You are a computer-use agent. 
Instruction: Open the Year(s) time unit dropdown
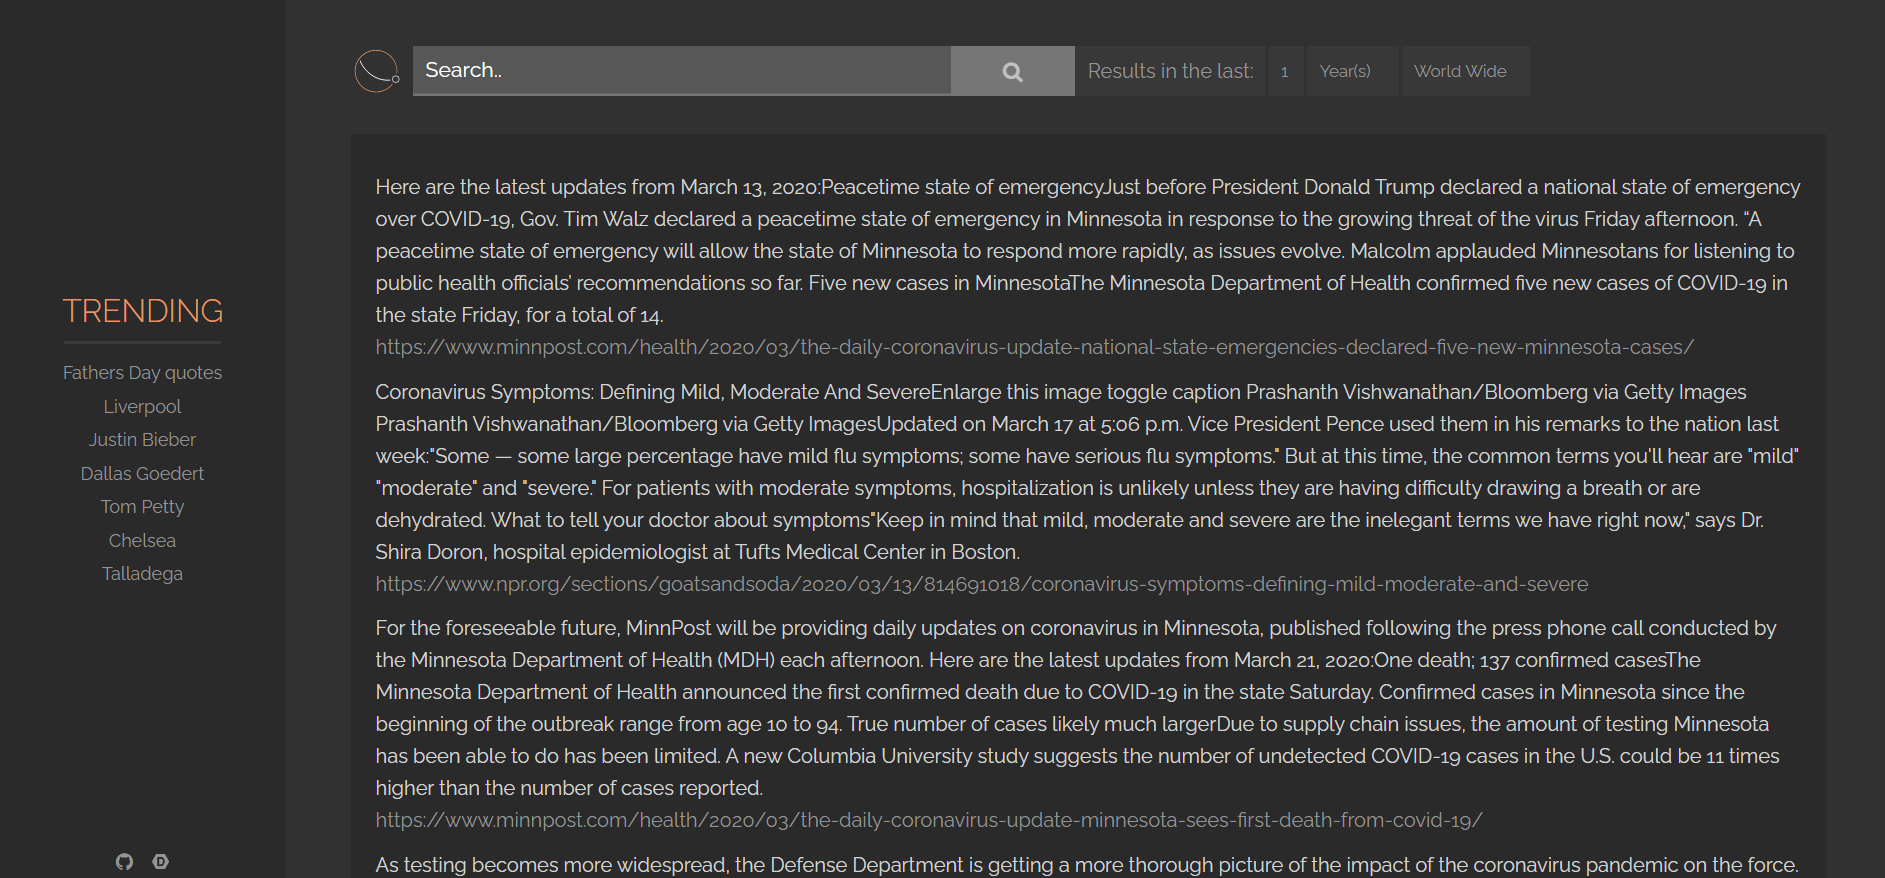pos(1352,71)
